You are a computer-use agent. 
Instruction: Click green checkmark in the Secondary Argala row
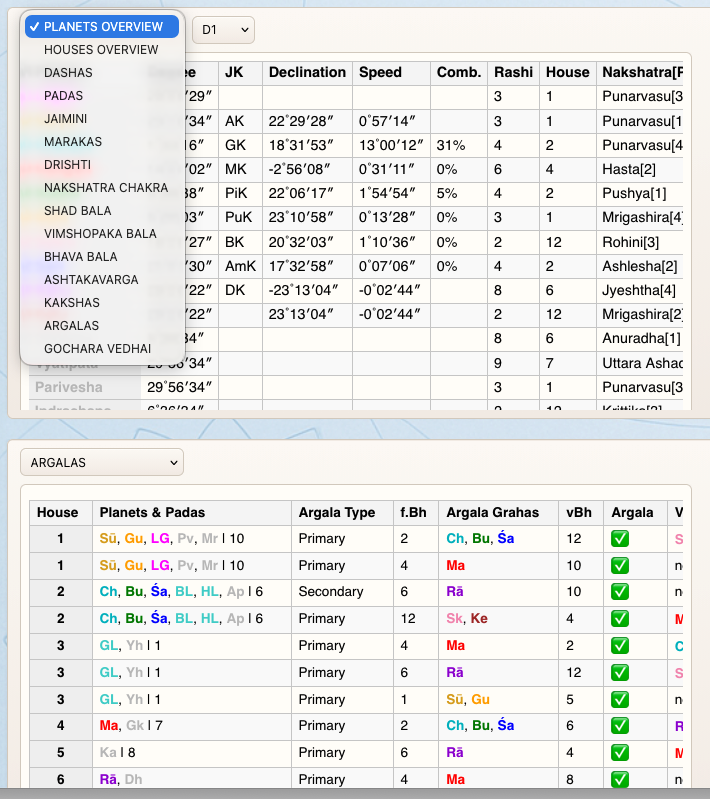point(620,592)
